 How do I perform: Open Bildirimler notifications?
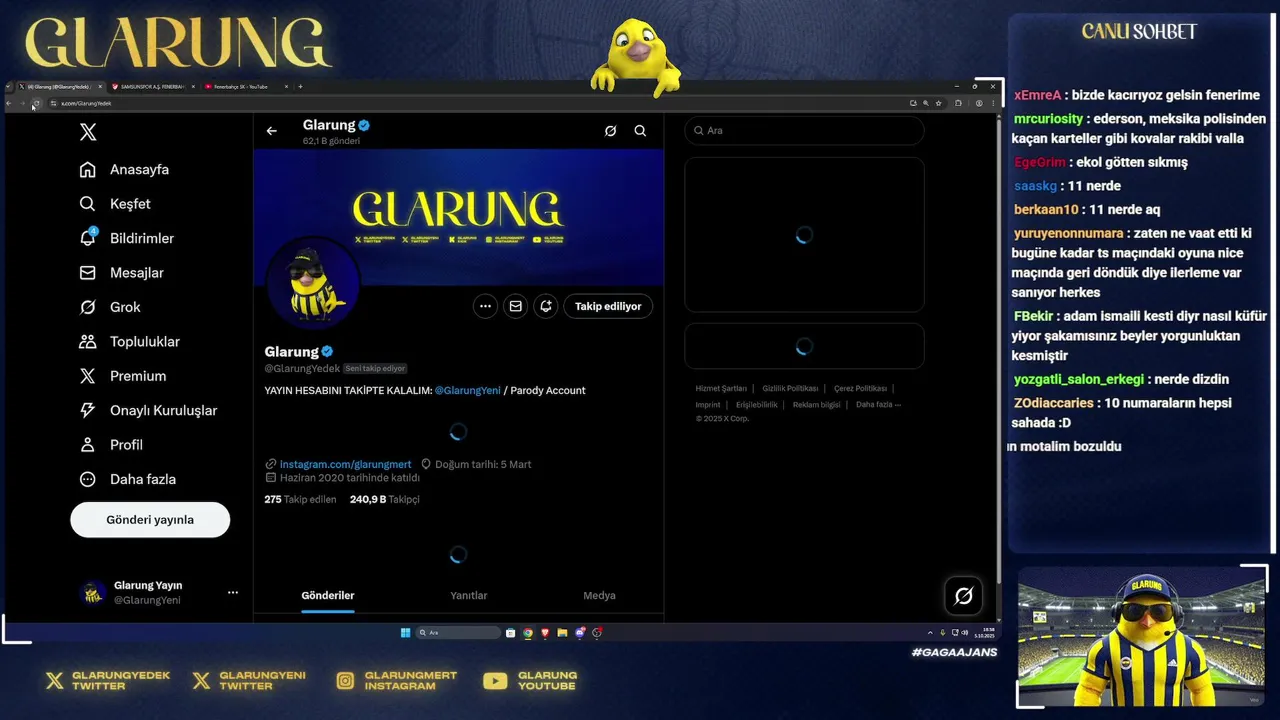126,238
